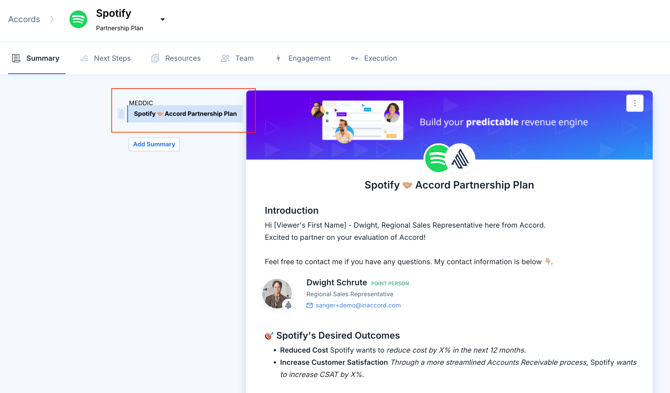Click the Team people icon

[x=225, y=58]
